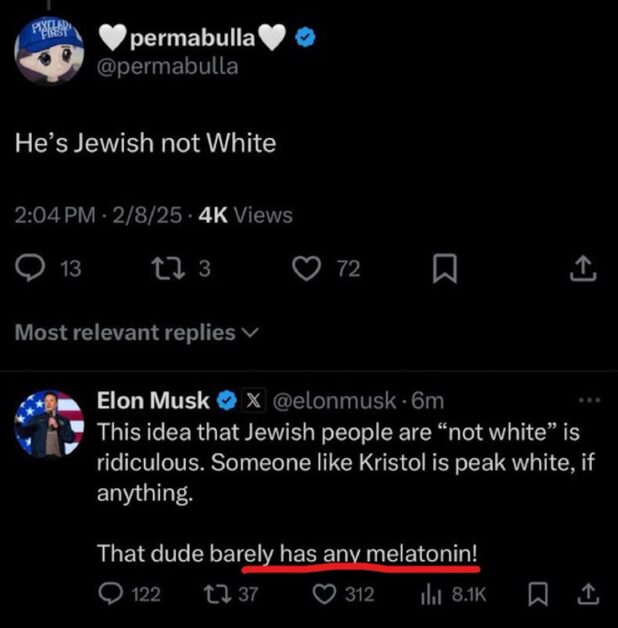The height and width of the screenshot is (628, 618).
Task: Open more options on Elon Musk's reply
Action: [x=590, y=400]
